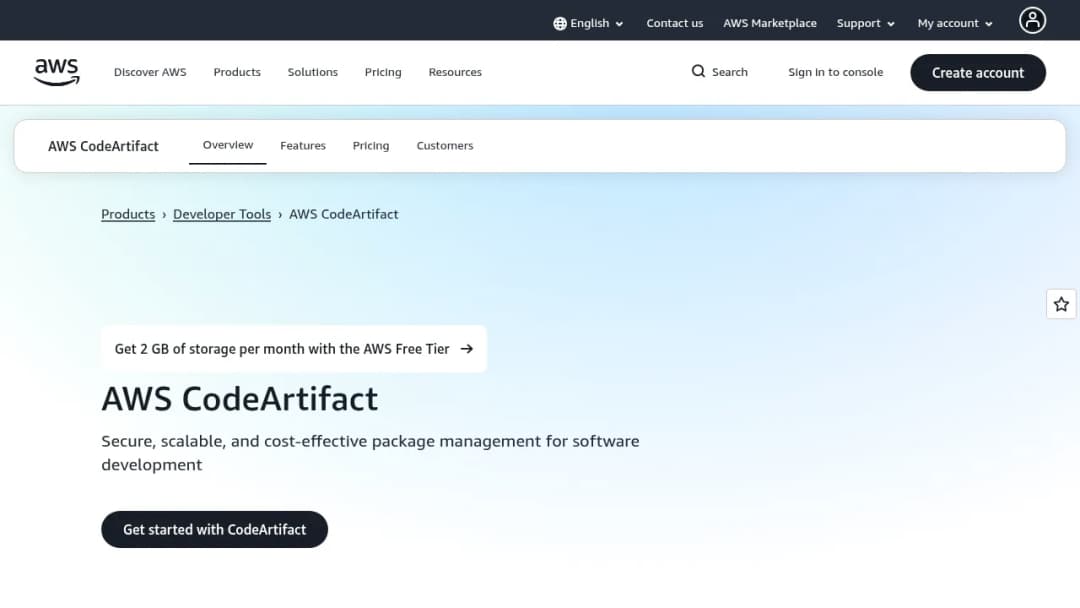Open the Discover AWS menu

150,72
